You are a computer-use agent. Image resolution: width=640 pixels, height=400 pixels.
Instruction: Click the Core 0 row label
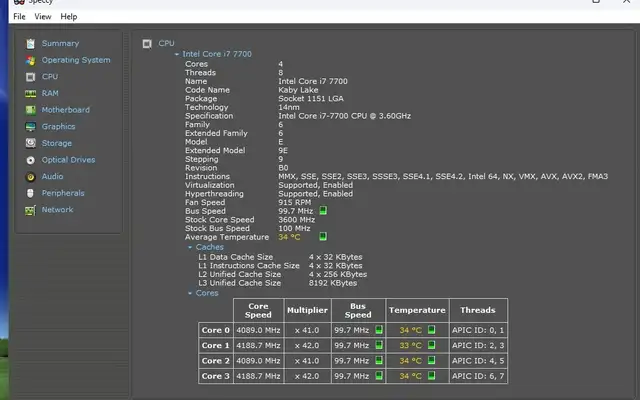(x=216, y=330)
